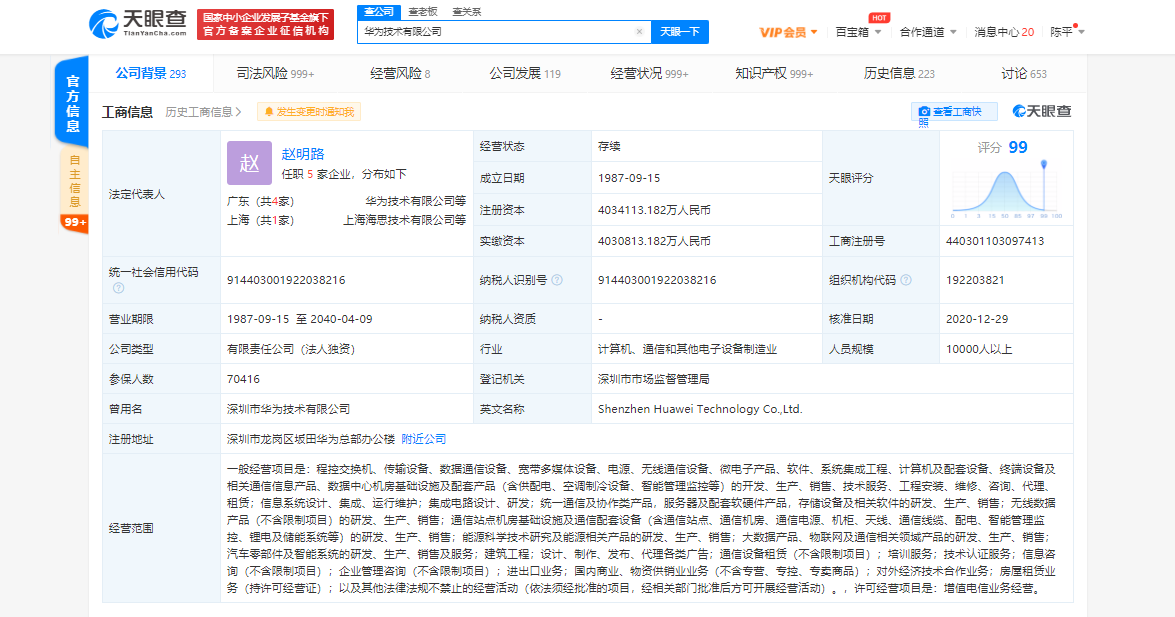This screenshot has width=1175, height=617.
Task: Click the 天眼查 TianYanCha logo
Action: point(138,23)
